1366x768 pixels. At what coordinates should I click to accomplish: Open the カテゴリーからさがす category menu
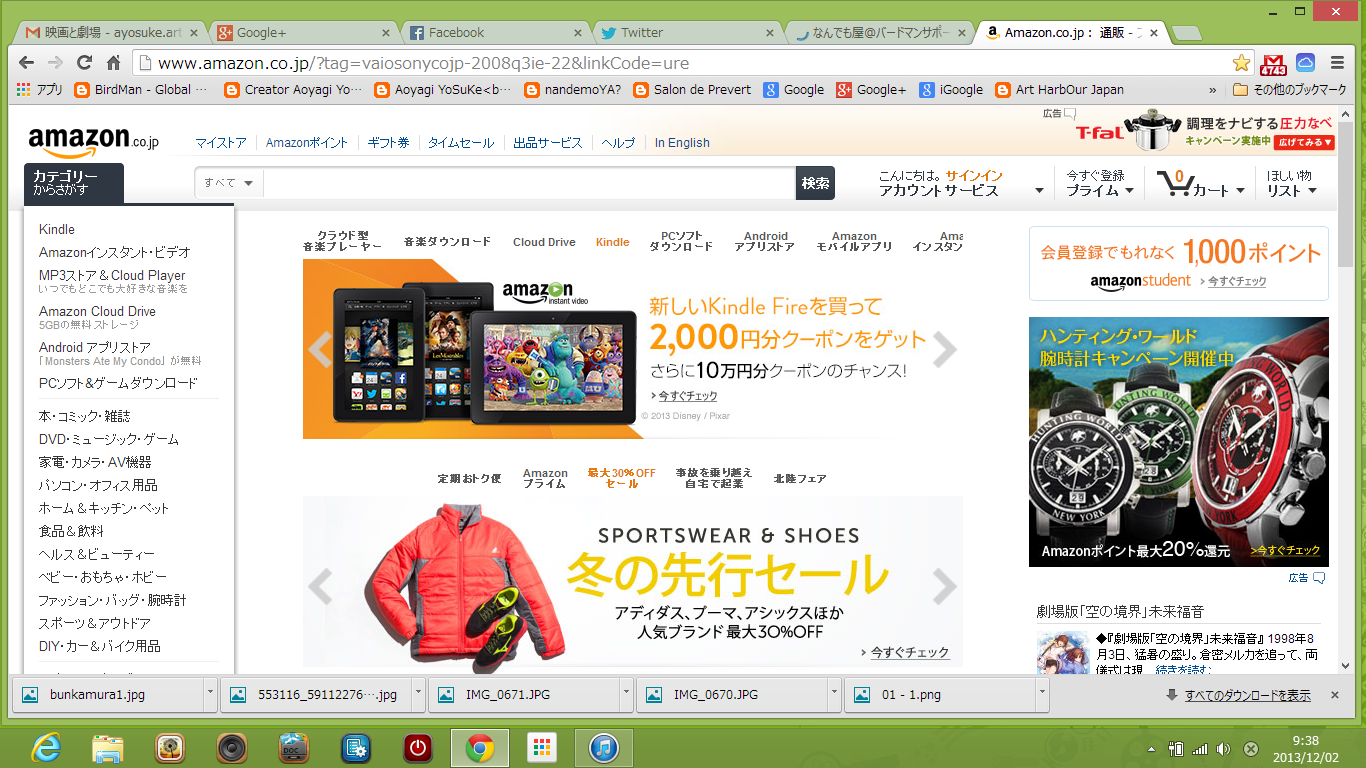pos(74,183)
